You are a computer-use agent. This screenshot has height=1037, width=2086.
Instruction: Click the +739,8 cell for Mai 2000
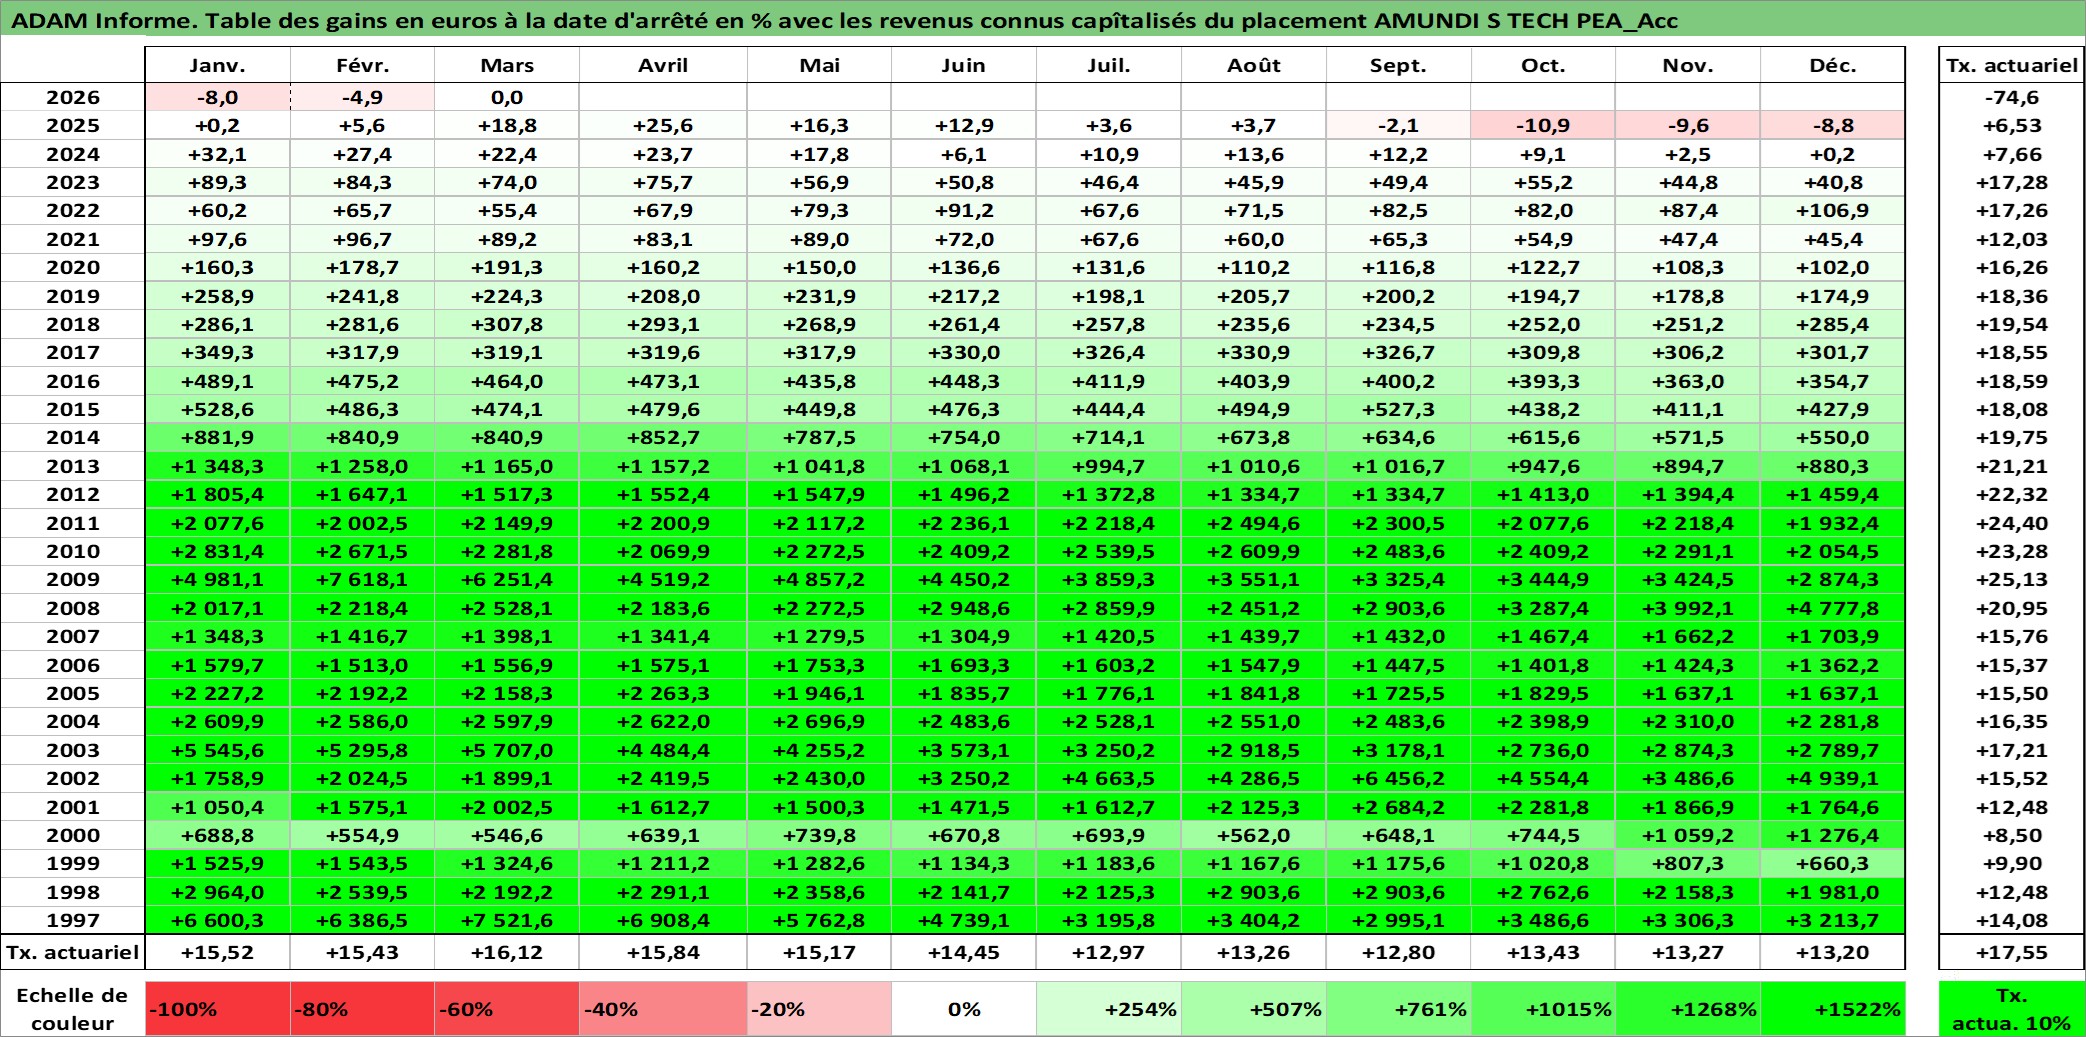(820, 835)
